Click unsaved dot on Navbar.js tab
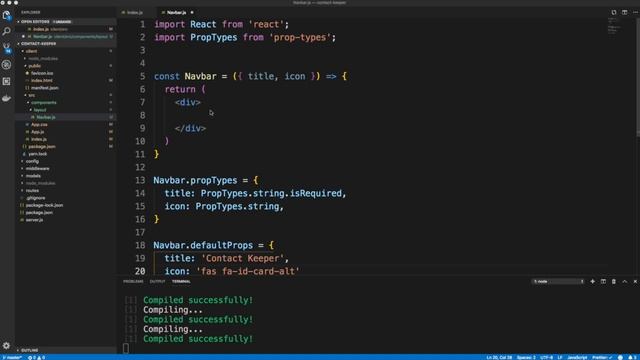The image size is (640, 360). (192, 13)
